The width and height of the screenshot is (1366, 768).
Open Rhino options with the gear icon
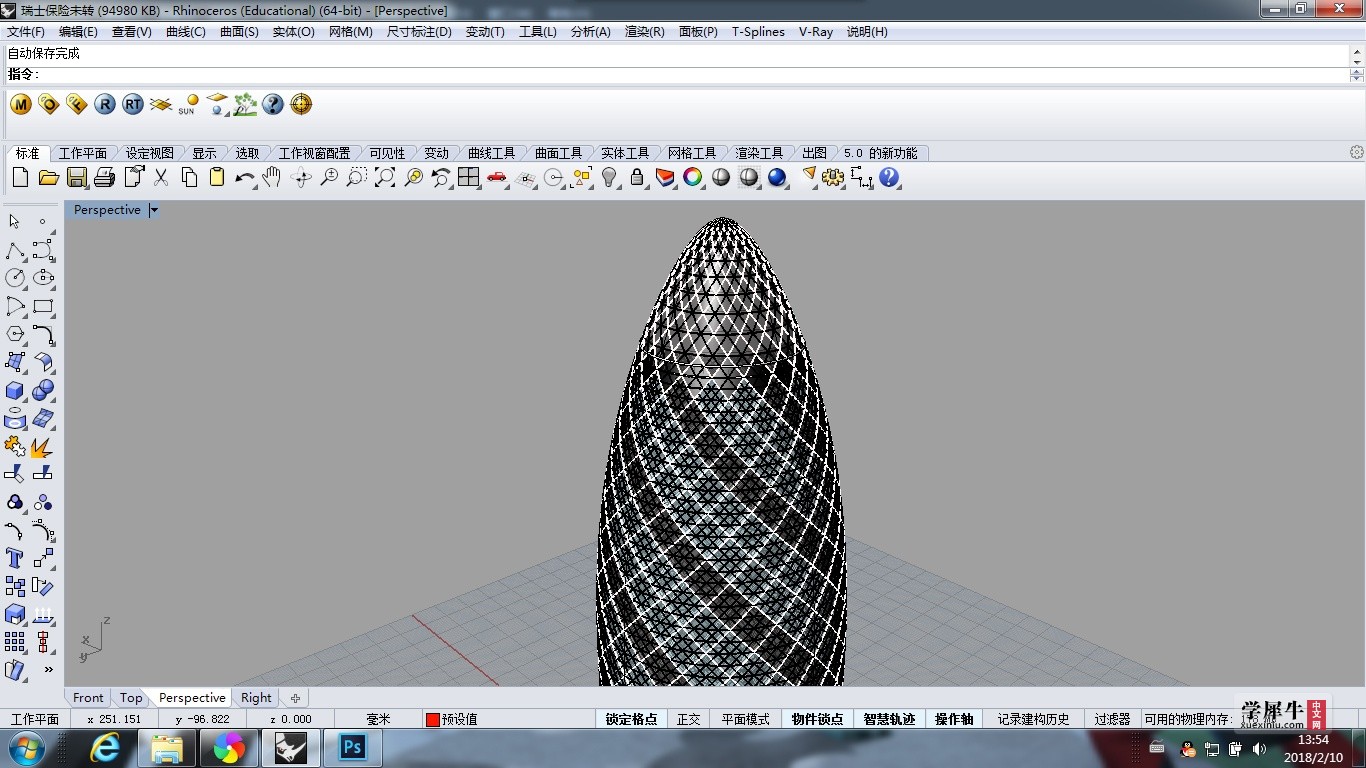833,178
